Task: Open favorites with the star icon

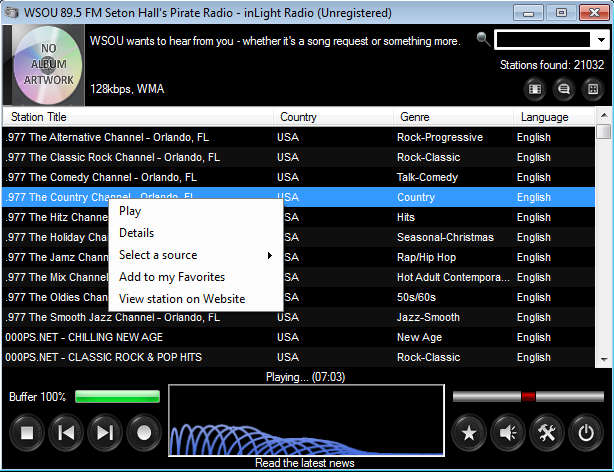Action: (468, 433)
